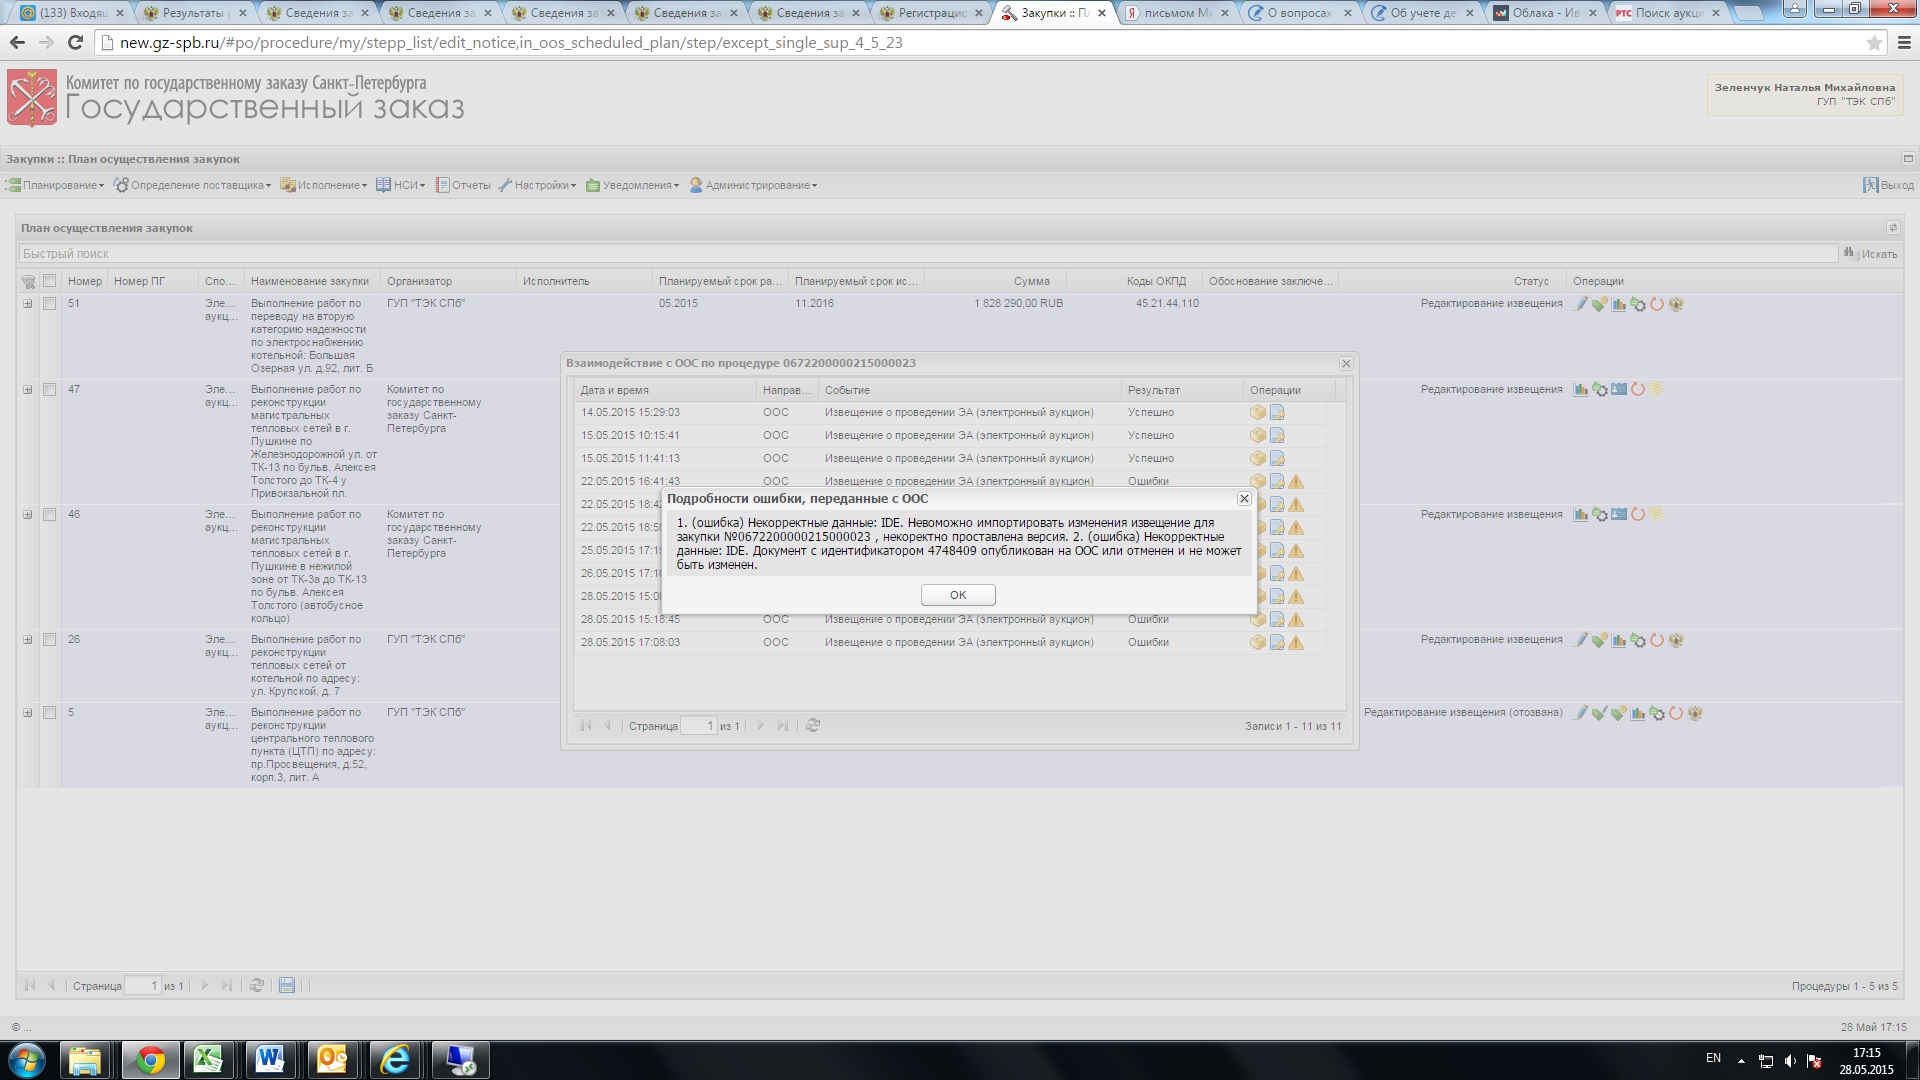Click the save disk icon in the bottom pager
This screenshot has height=1080, width=1920.
pyautogui.click(x=287, y=986)
